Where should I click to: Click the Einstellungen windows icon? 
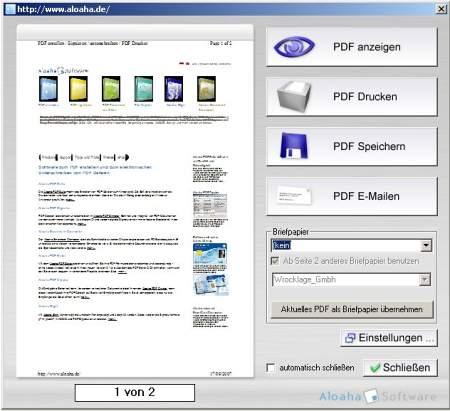click(x=350, y=338)
